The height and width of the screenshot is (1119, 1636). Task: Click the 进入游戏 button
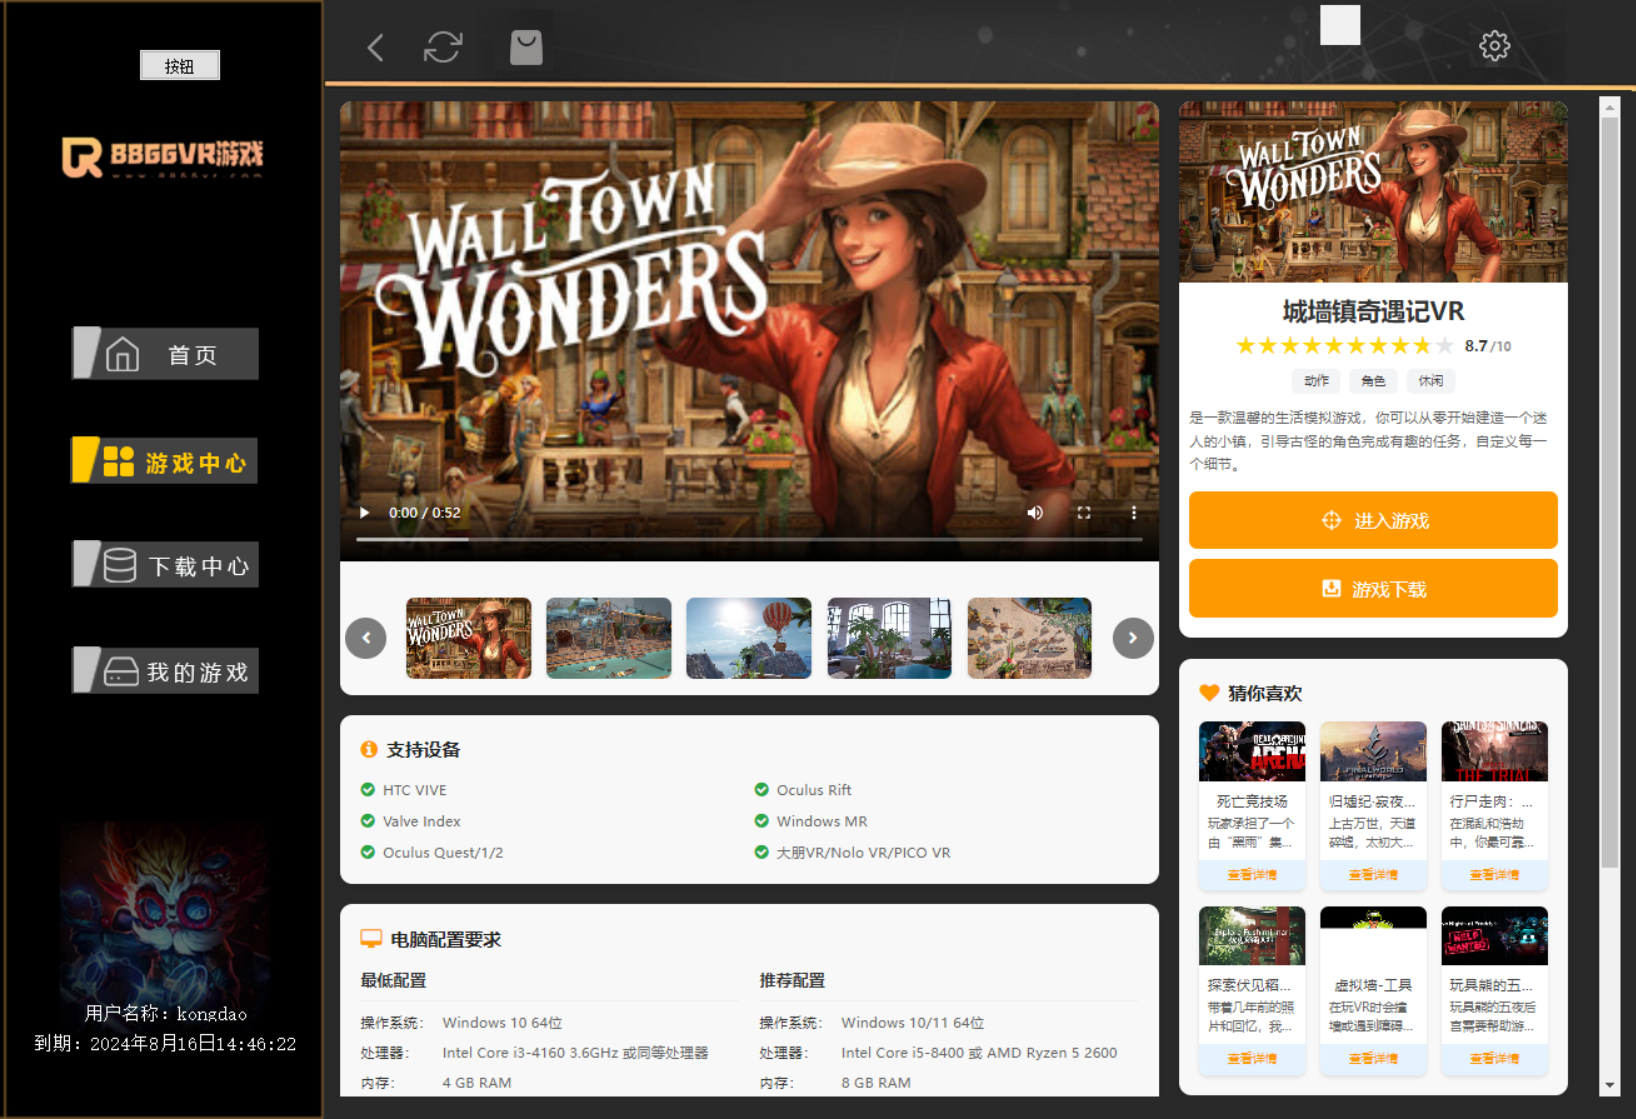pos(1373,520)
